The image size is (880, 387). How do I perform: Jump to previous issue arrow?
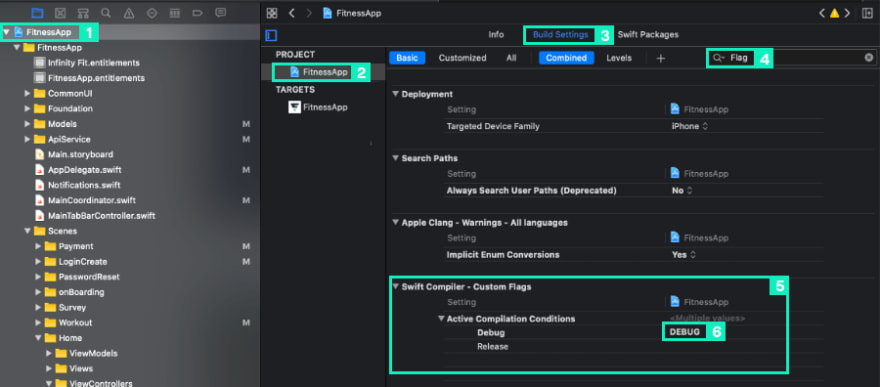coord(822,13)
